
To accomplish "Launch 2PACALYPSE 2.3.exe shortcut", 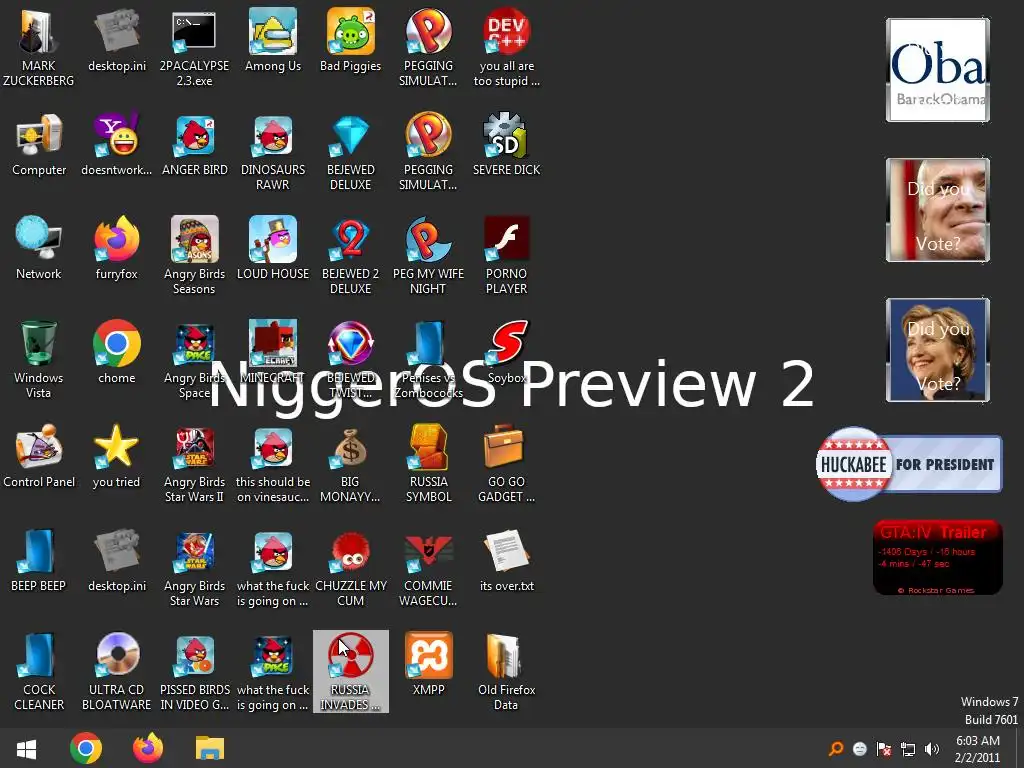I will coord(194,47).
